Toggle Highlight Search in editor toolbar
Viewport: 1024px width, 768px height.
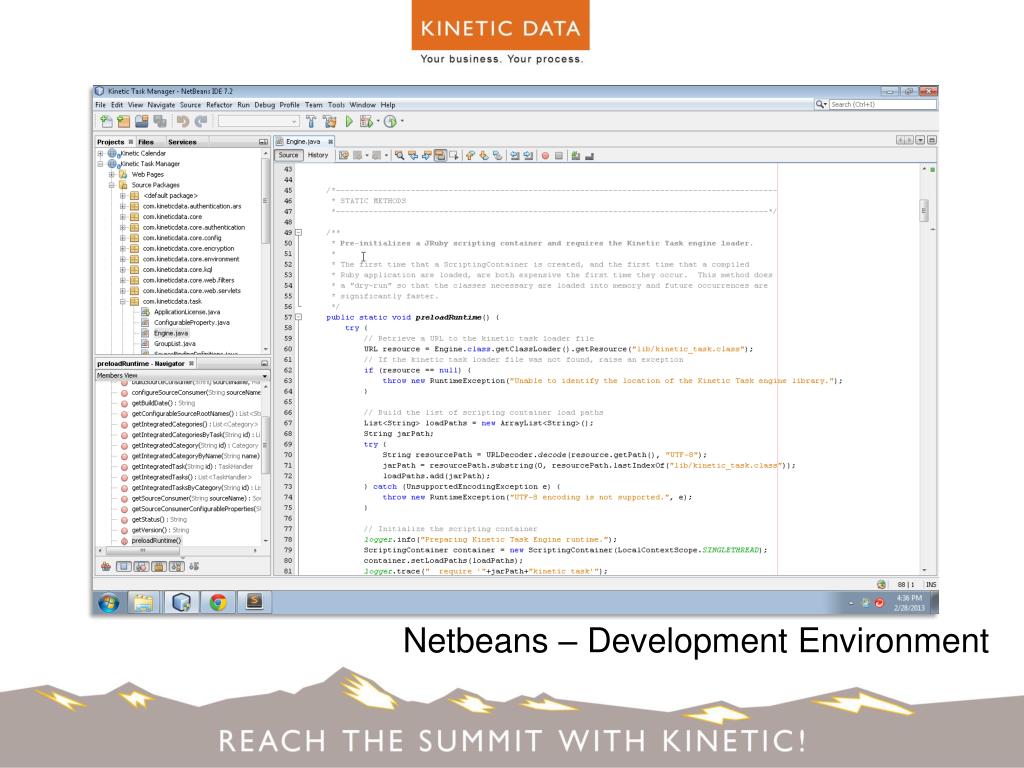pyautogui.click(x=440, y=155)
